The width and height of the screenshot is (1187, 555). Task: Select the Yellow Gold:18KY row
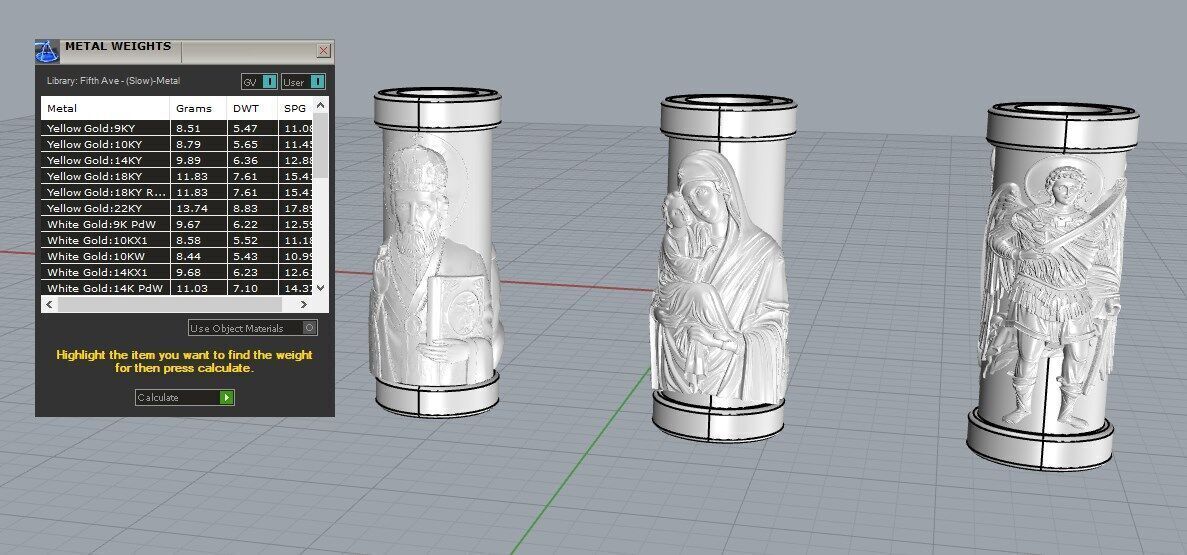pos(176,176)
